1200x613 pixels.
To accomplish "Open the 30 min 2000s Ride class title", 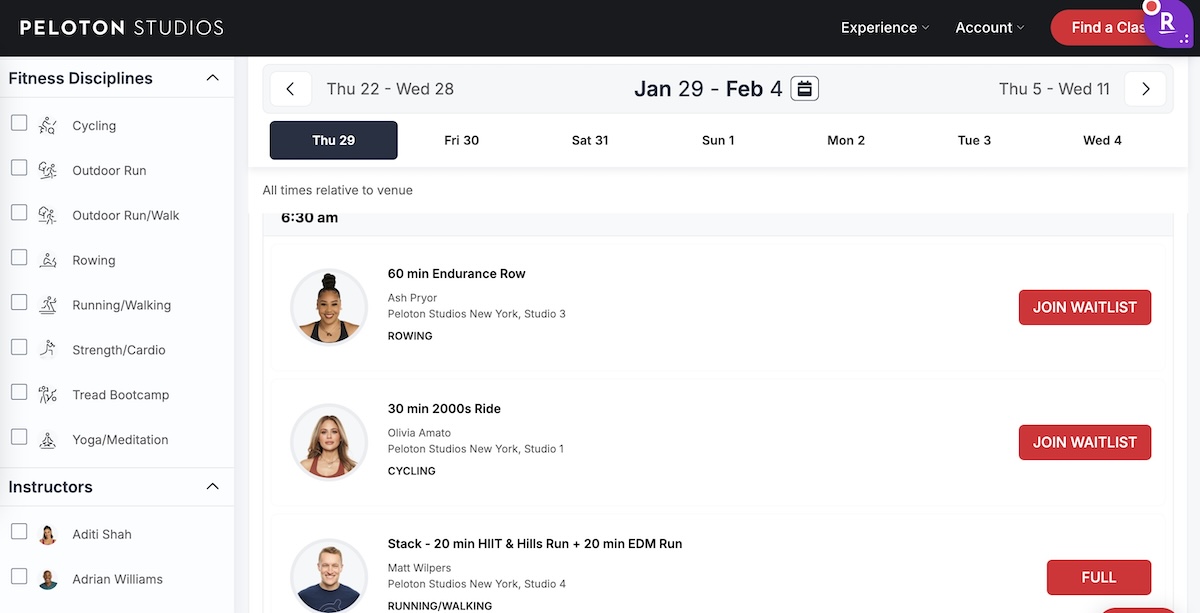I will (444, 409).
